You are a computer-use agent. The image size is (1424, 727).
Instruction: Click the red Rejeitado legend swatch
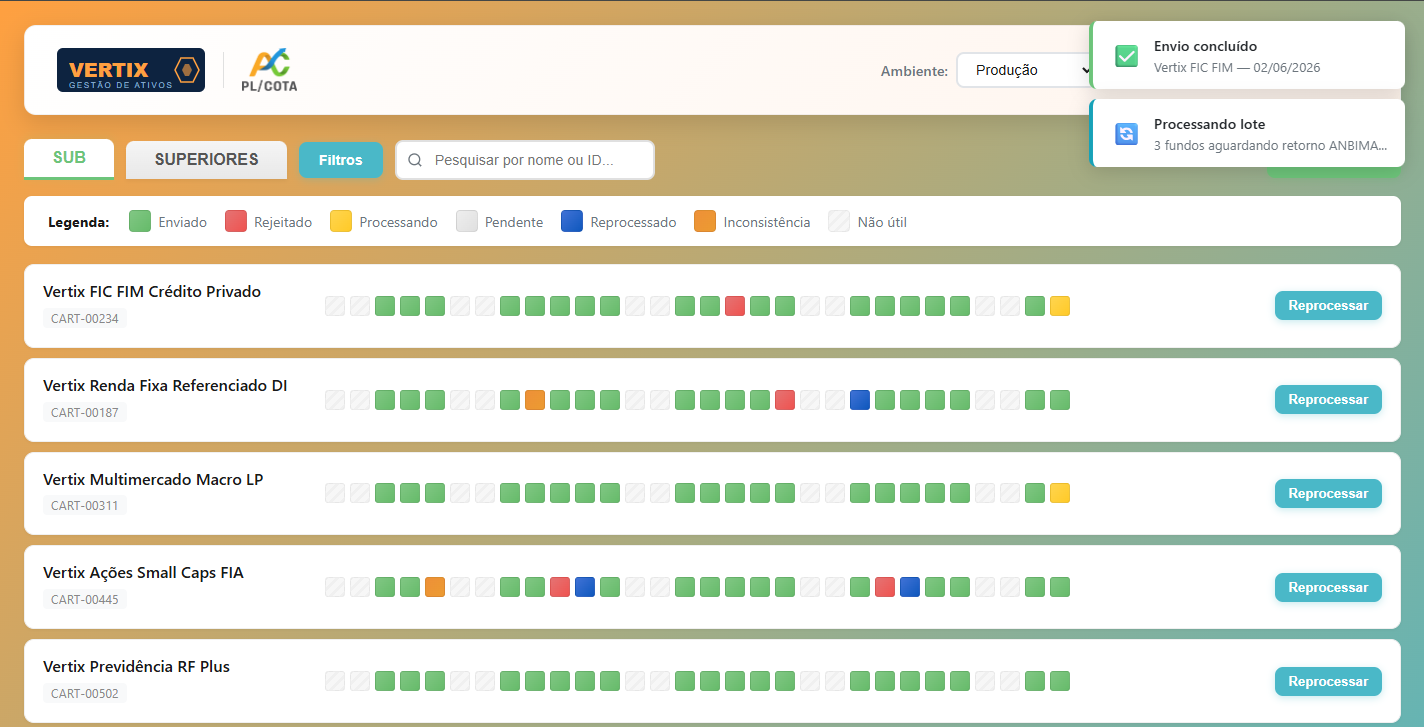(x=236, y=222)
